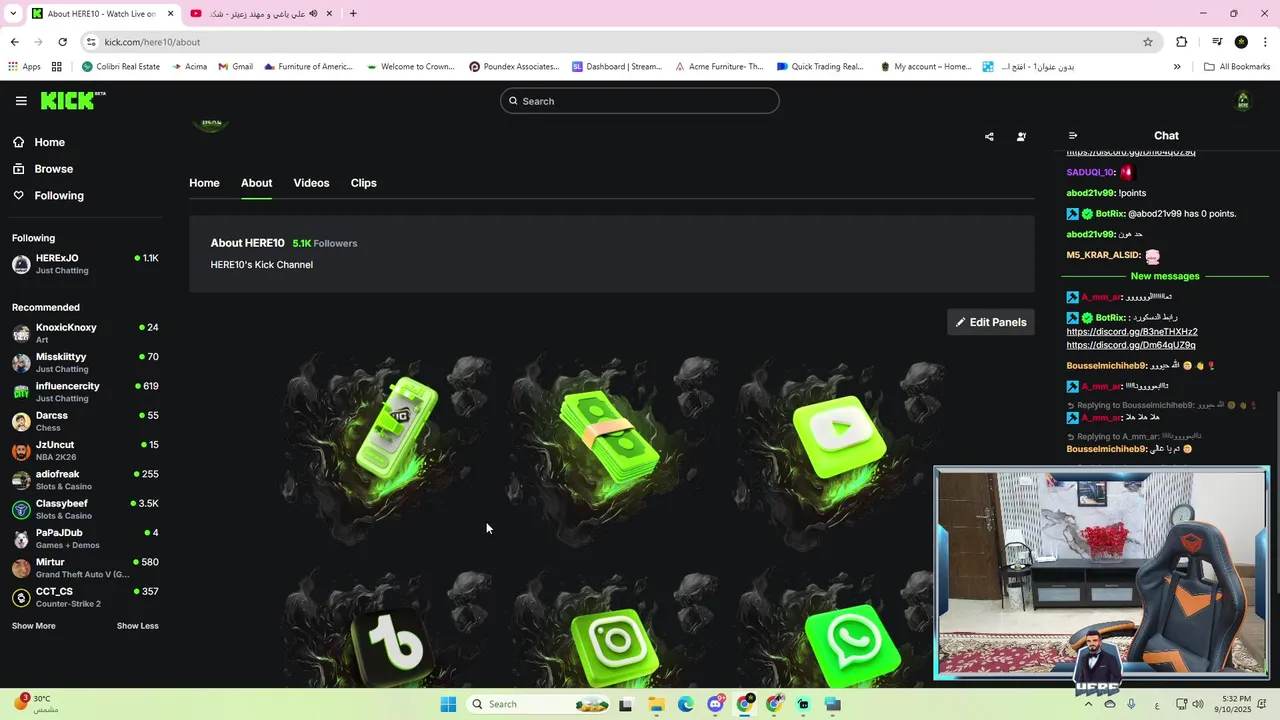
Task: Open the Chrome media control icon
Action: tap(1217, 42)
